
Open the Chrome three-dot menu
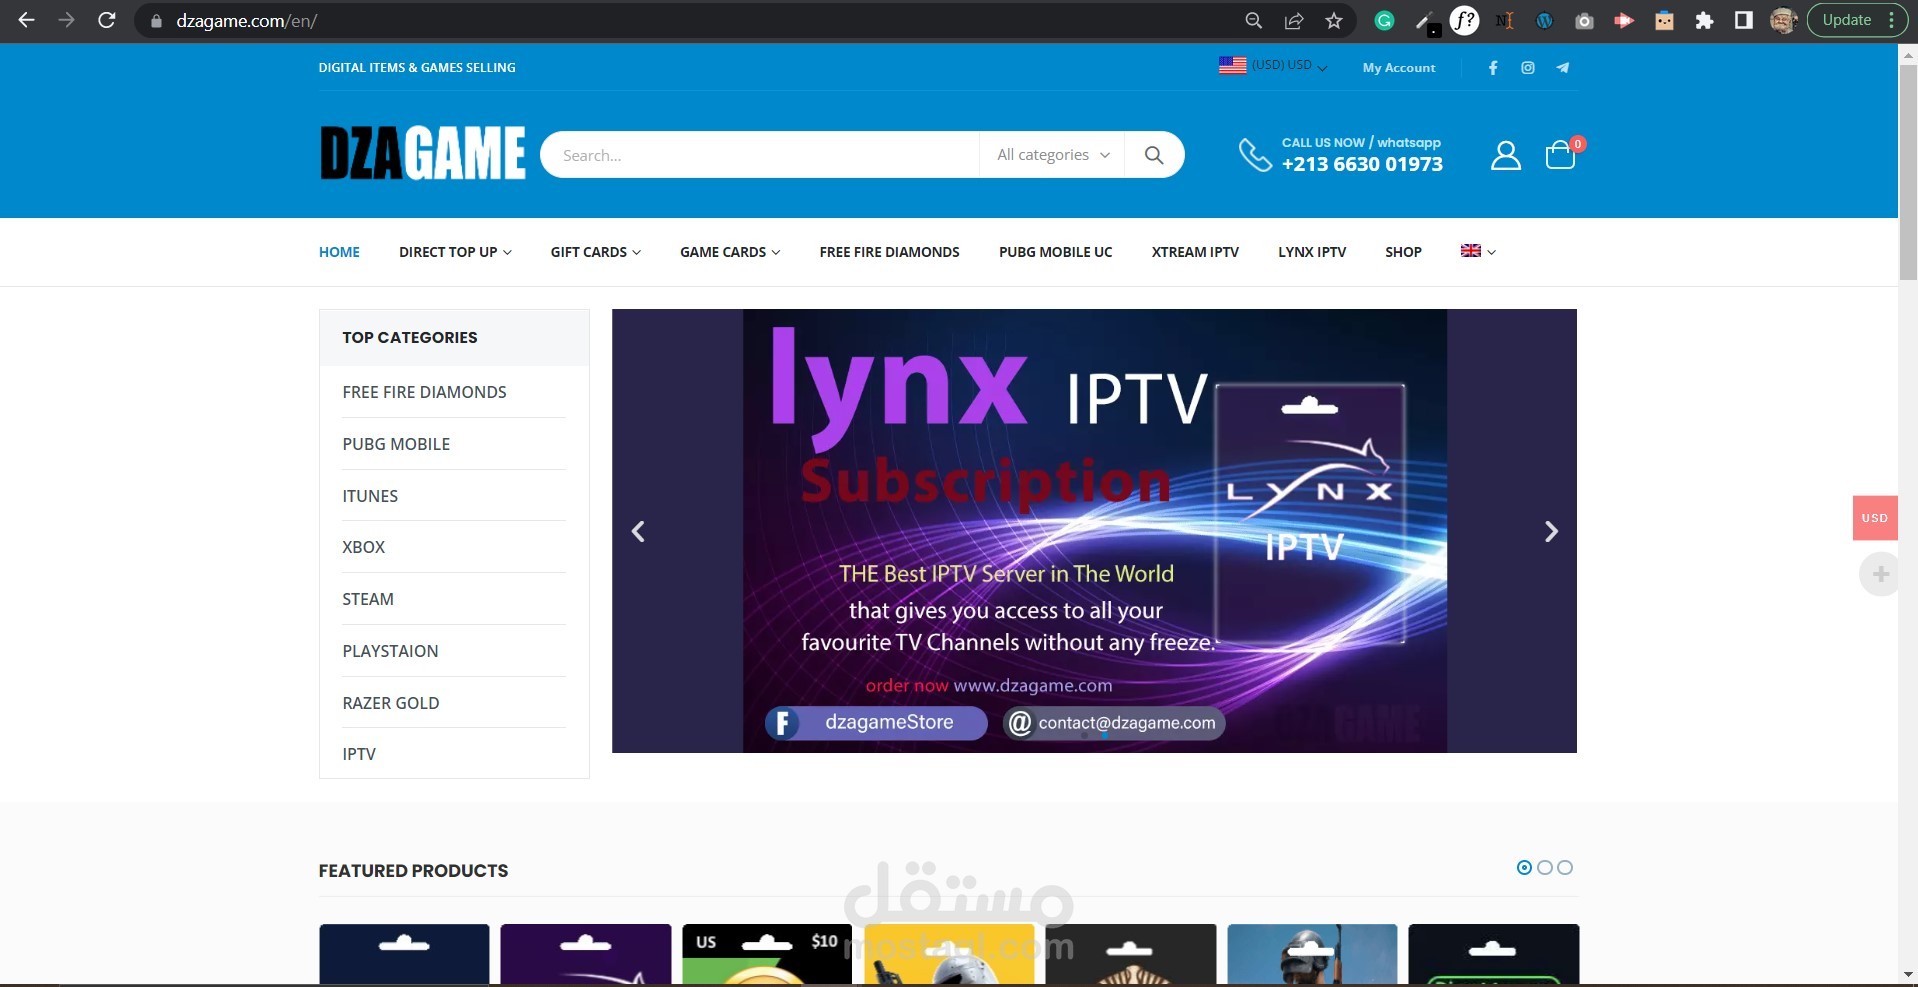[x=1892, y=20]
